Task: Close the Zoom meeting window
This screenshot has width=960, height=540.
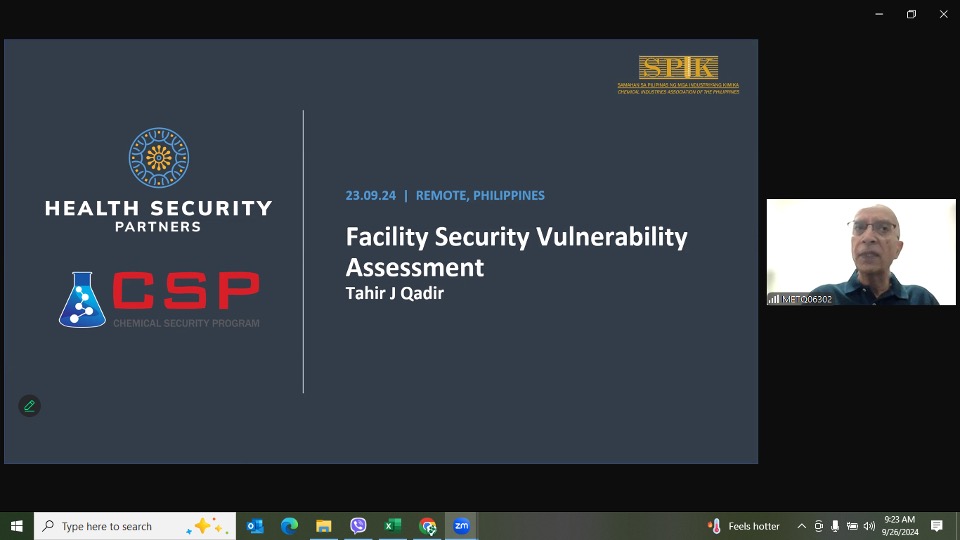Action: (943, 14)
